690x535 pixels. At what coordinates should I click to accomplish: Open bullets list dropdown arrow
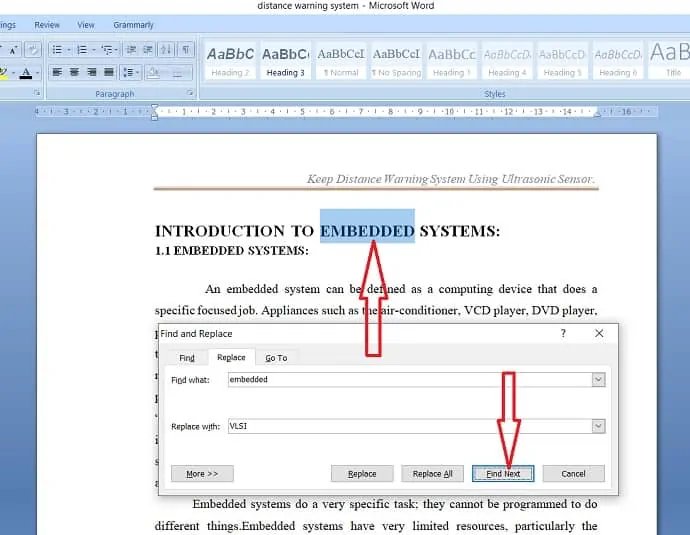69,50
